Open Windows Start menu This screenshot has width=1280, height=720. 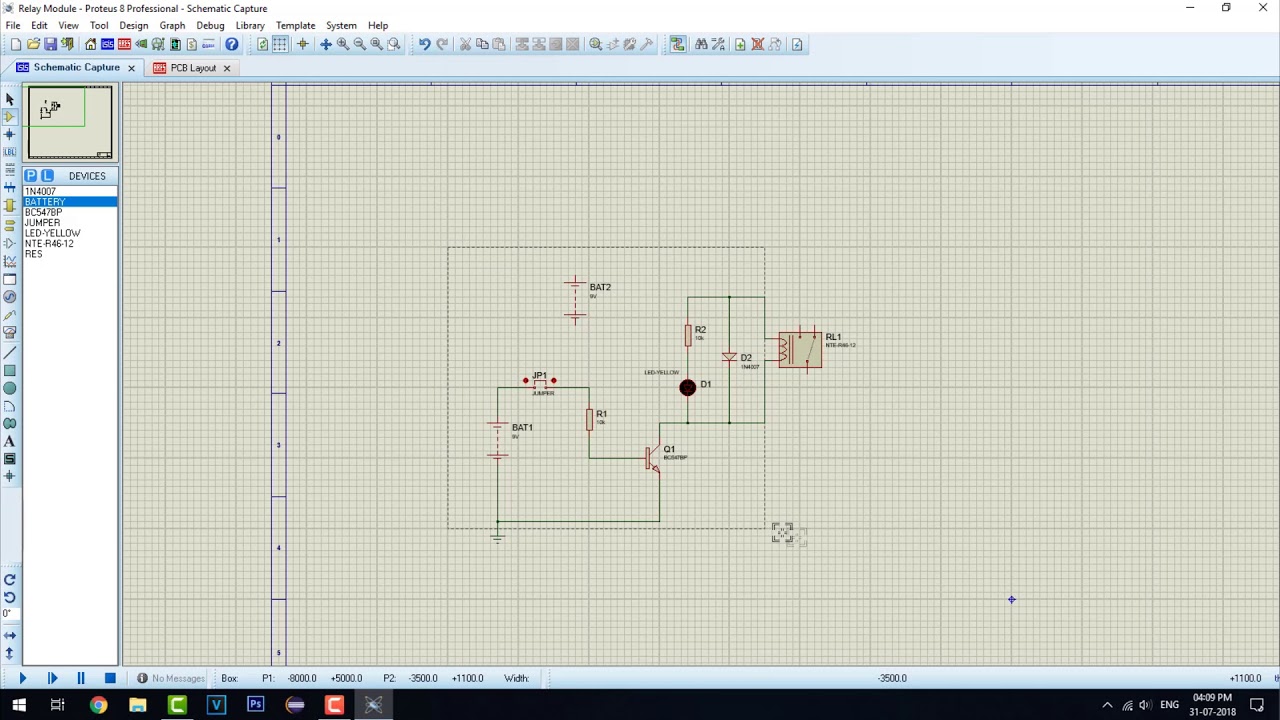point(19,706)
